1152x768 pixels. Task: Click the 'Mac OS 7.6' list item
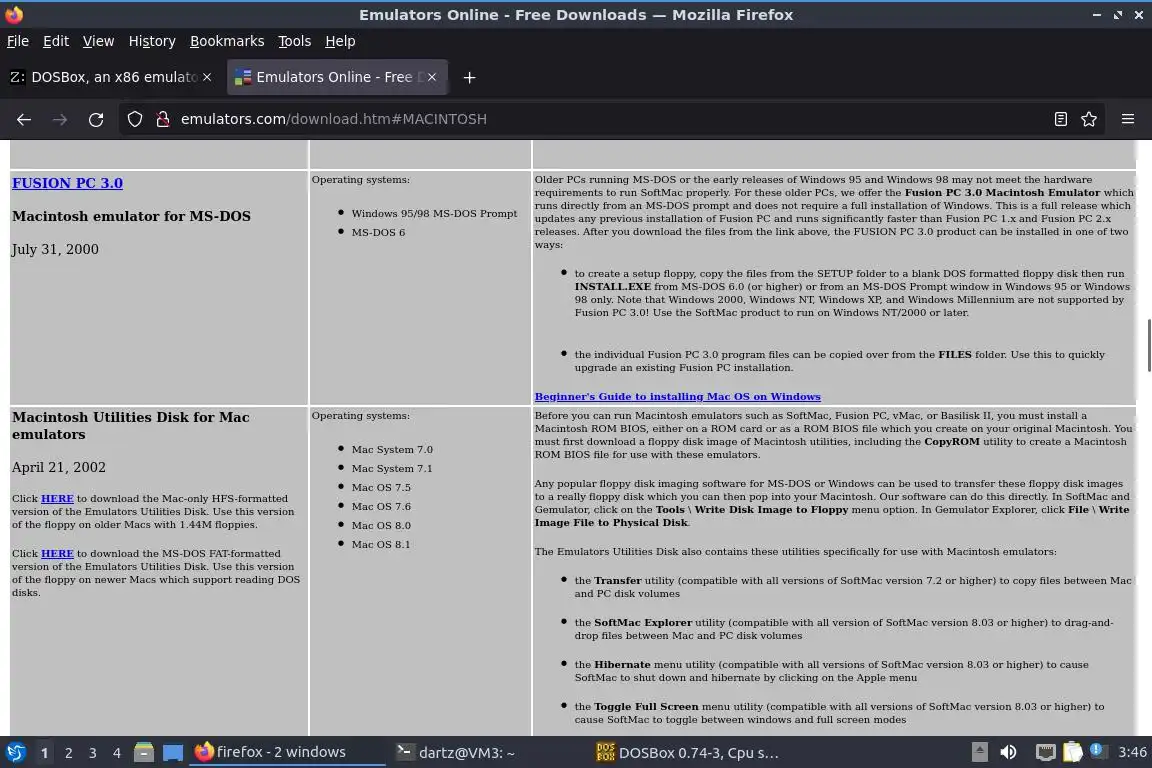[381, 506]
